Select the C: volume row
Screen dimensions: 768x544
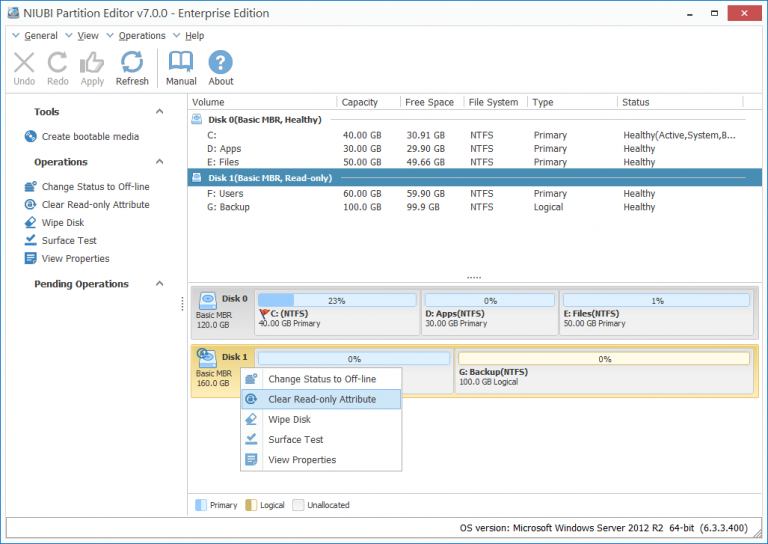pyautogui.click(x=474, y=135)
